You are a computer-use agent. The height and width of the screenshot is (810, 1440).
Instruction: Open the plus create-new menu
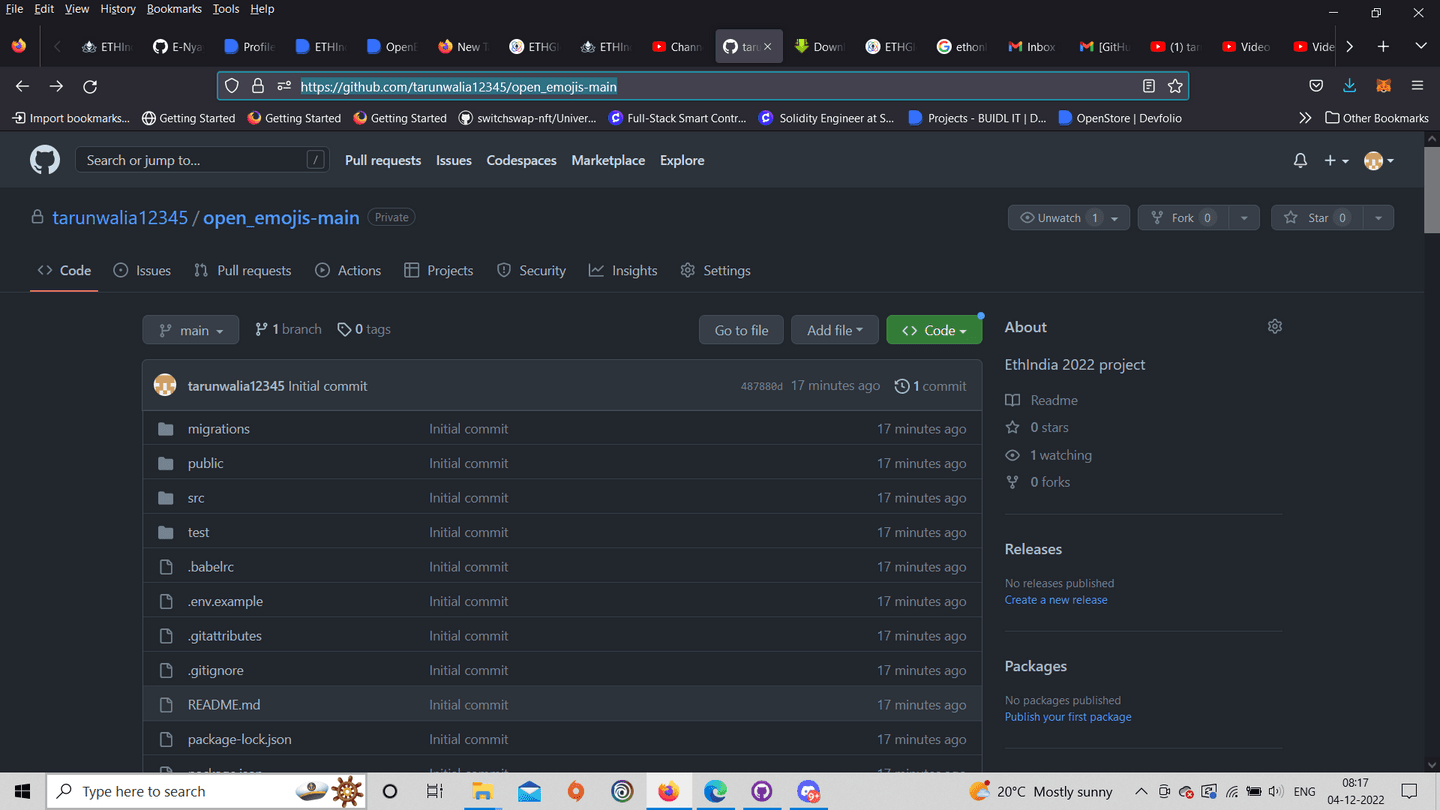point(1336,160)
